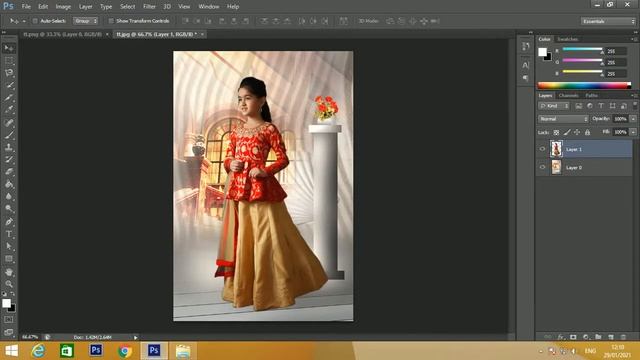
Task: Select the Rectangle shape tool
Action: click(9, 259)
